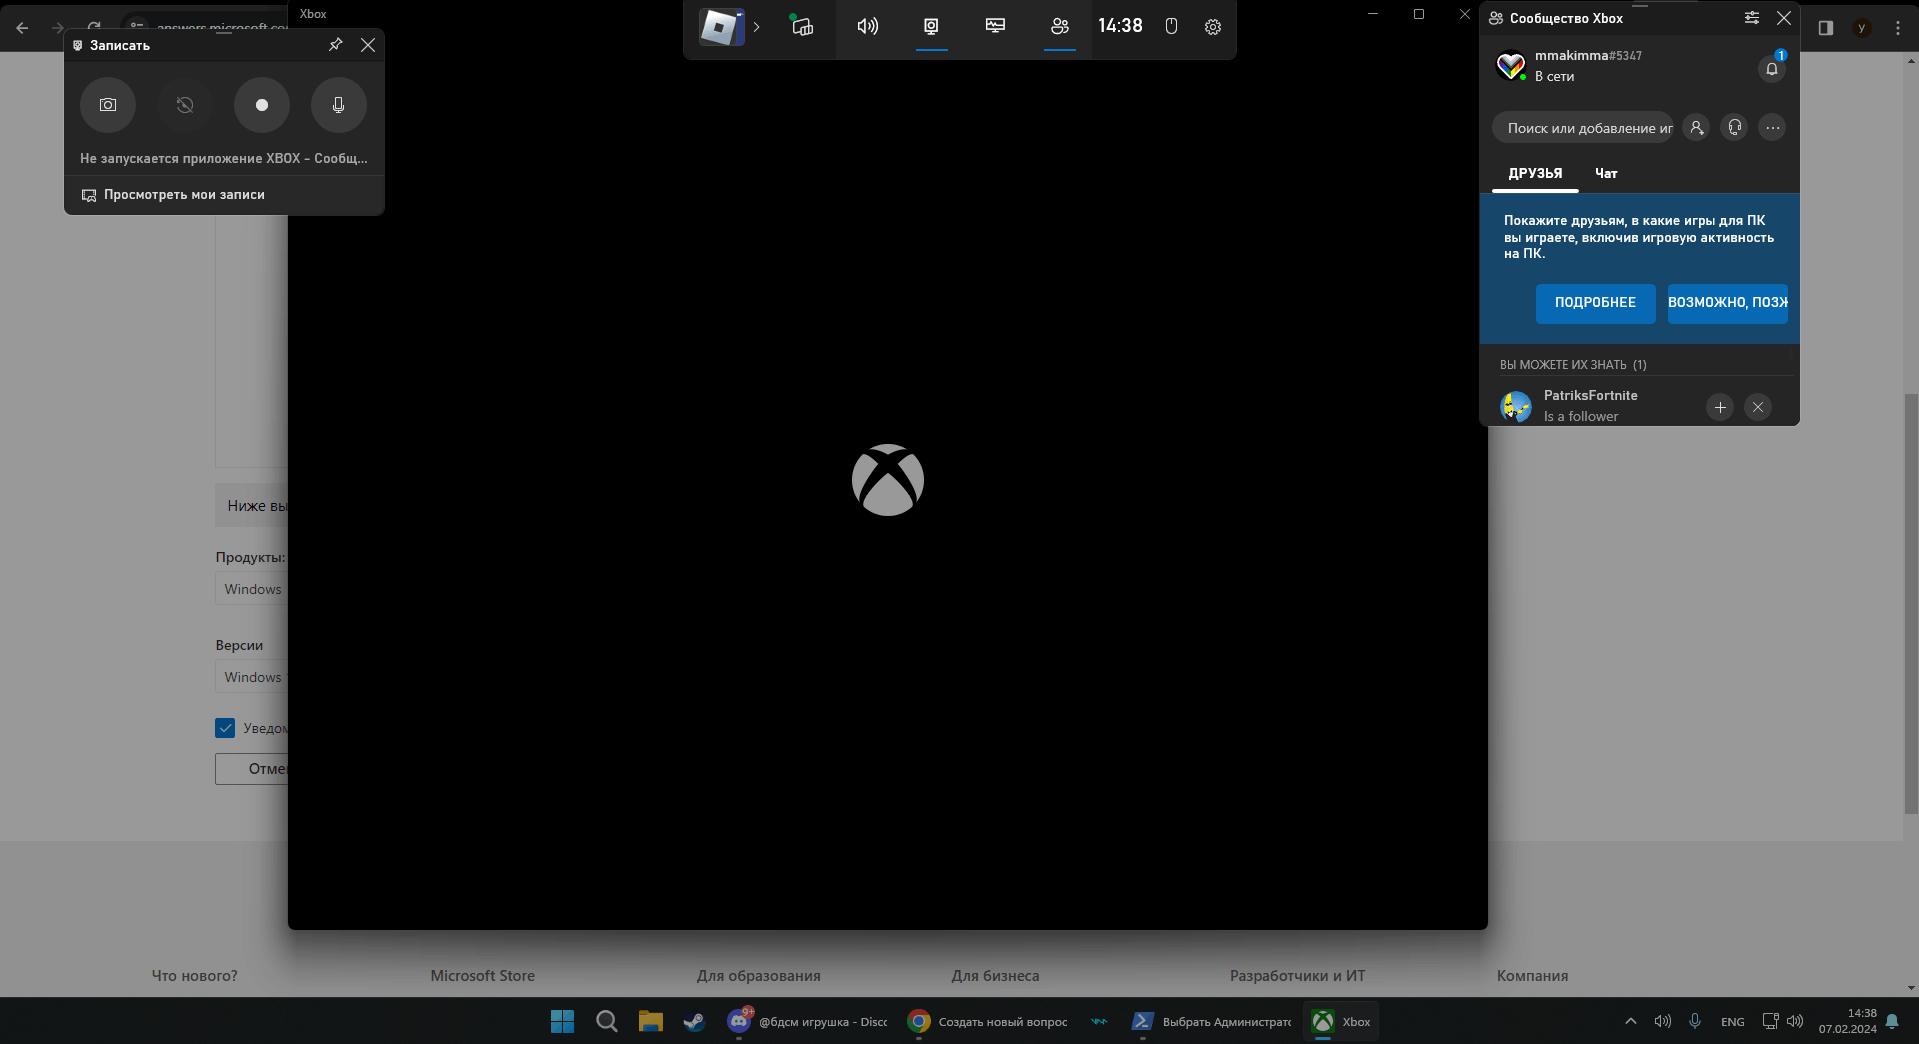Viewport: 1919px width, 1044px height.
Task: Click back arrow in the browser window
Action: click(x=22, y=28)
